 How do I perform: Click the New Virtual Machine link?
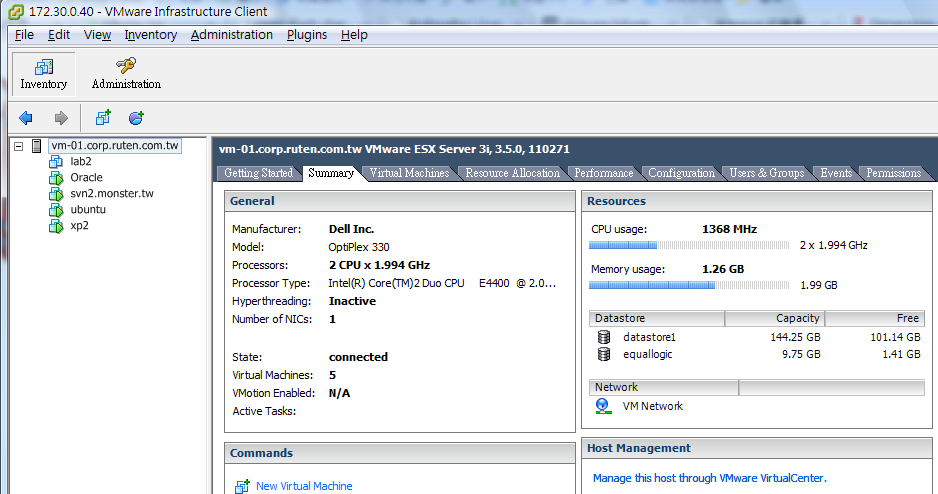pyautogui.click(x=304, y=486)
